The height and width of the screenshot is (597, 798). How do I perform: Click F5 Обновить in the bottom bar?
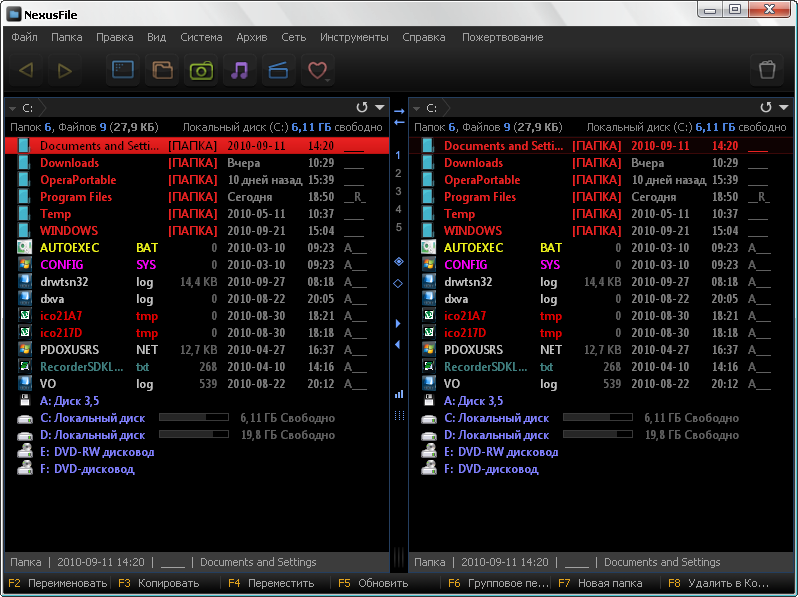pyautogui.click(x=373, y=583)
